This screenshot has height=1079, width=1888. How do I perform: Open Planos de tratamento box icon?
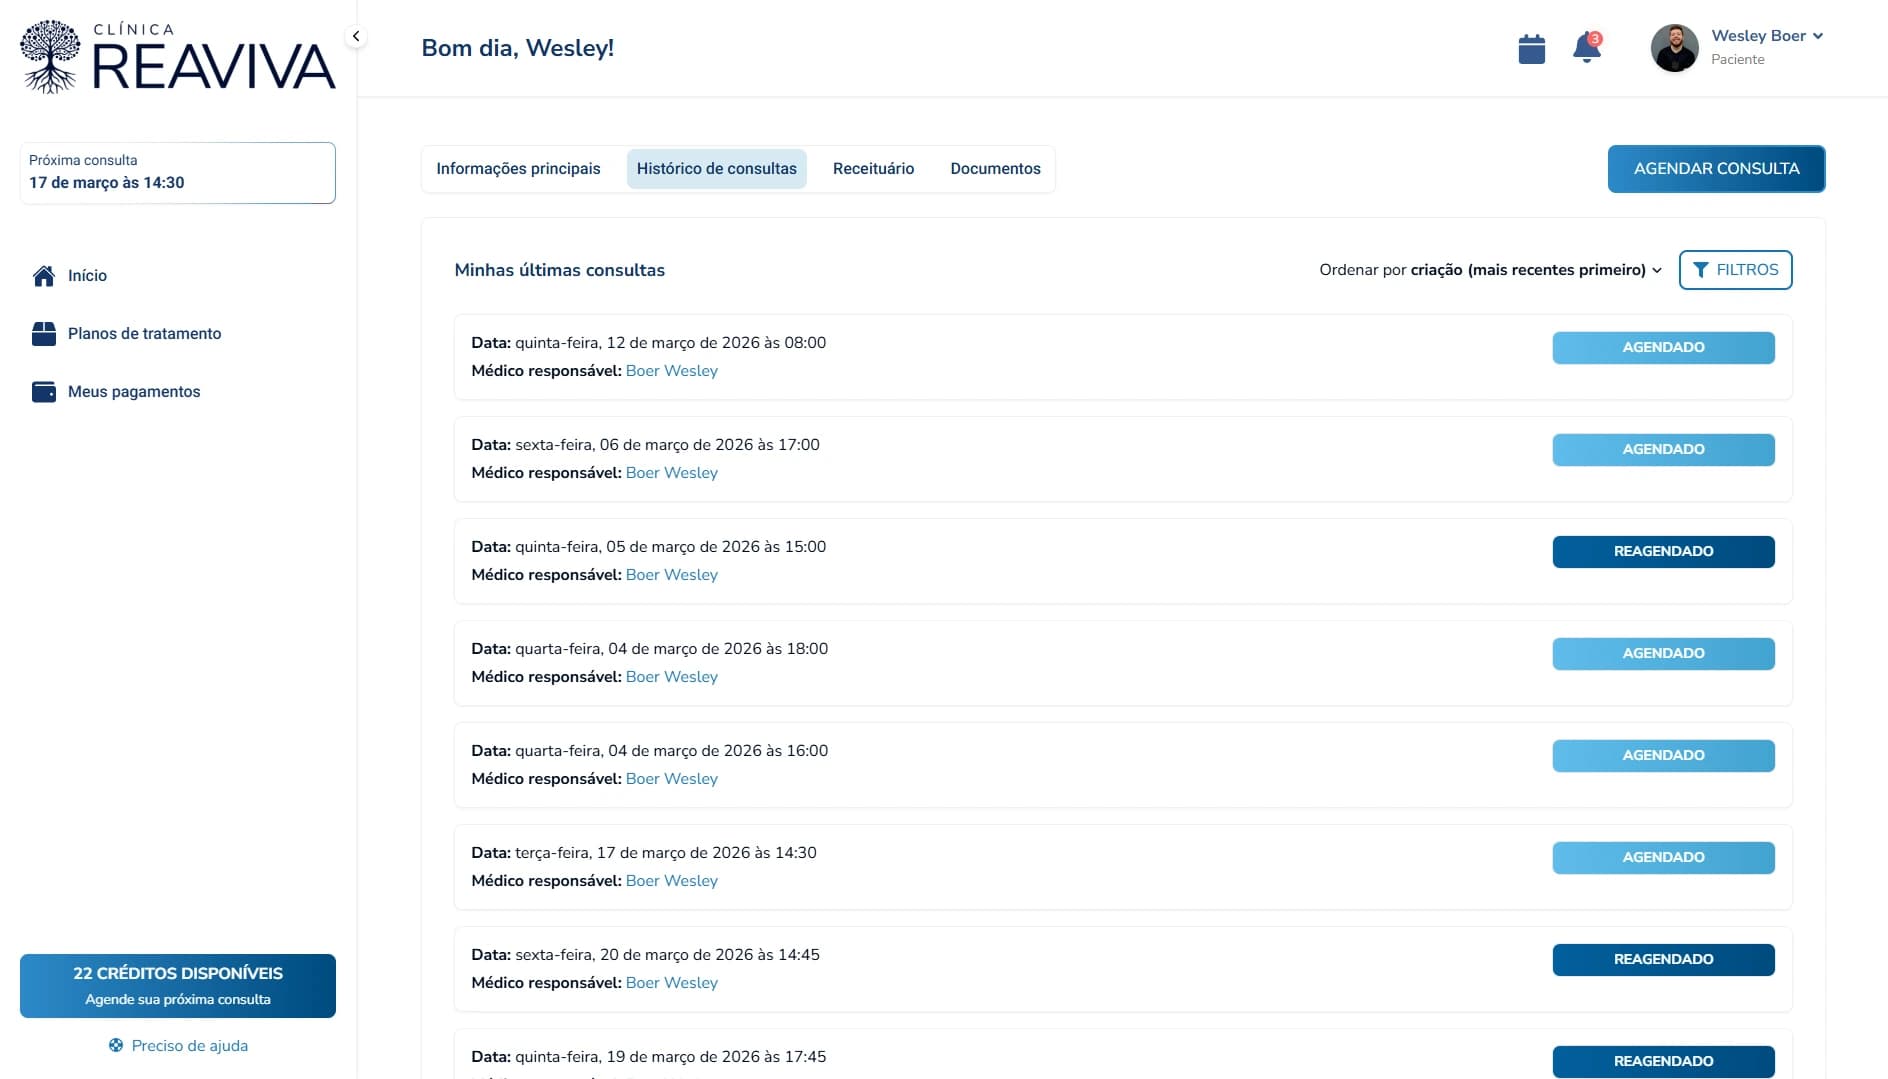pos(44,334)
